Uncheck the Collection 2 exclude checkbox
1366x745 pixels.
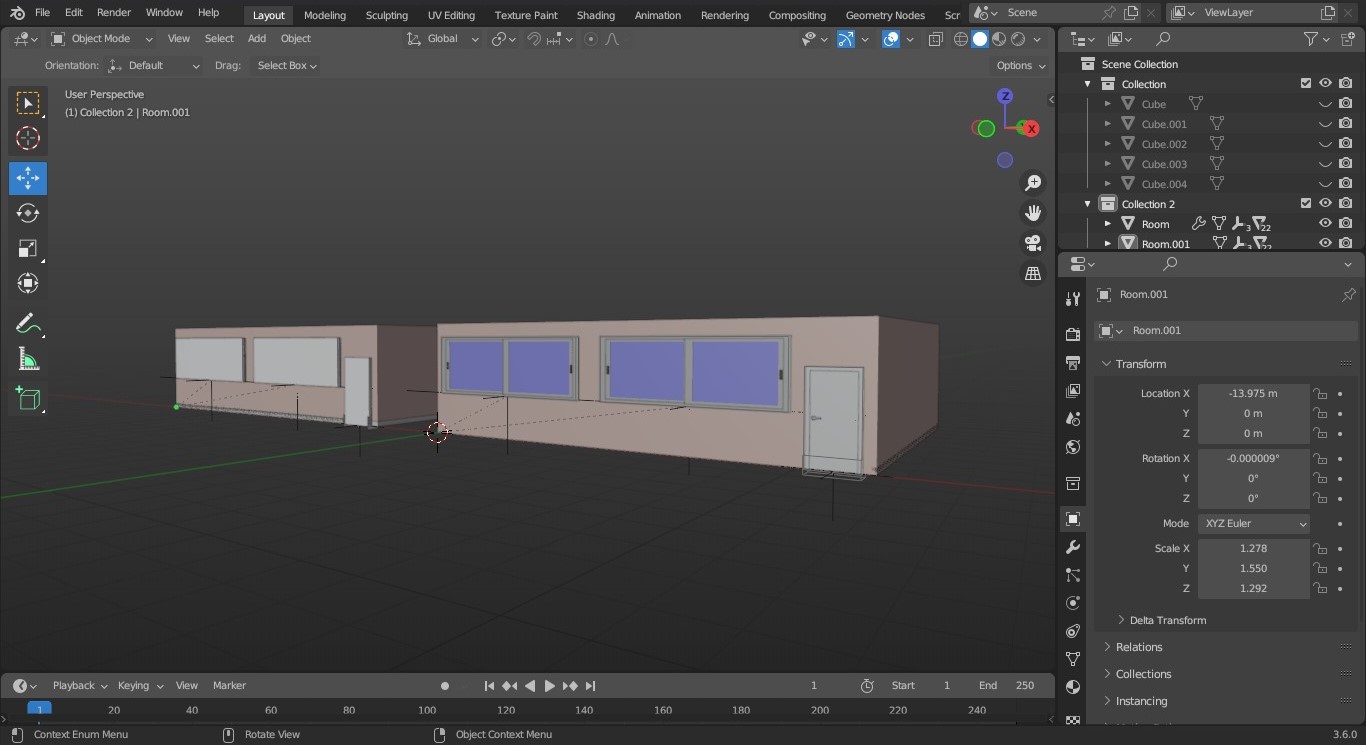(x=1305, y=203)
